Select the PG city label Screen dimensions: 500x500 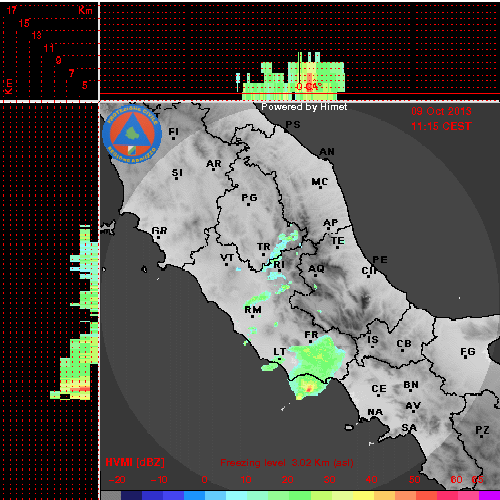click(249, 198)
